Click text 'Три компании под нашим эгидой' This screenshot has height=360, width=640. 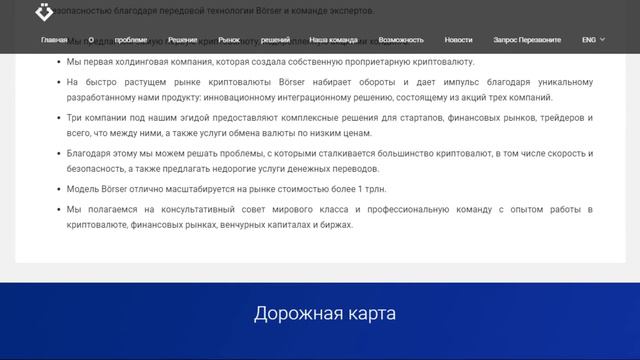(138, 118)
